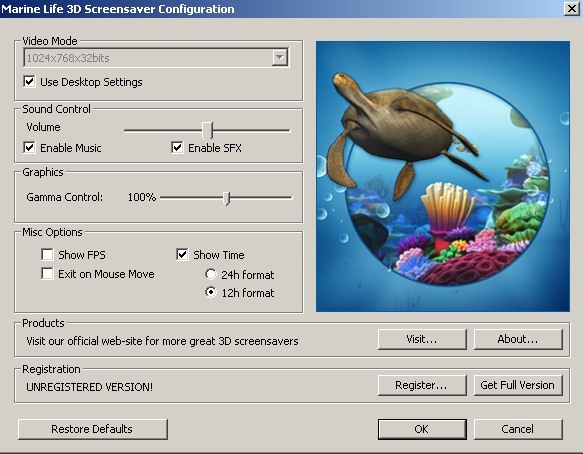This screenshot has width=583, height=454.
Task: Open the Video Mode resolution dropdown arrow
Action: [280, 58]
